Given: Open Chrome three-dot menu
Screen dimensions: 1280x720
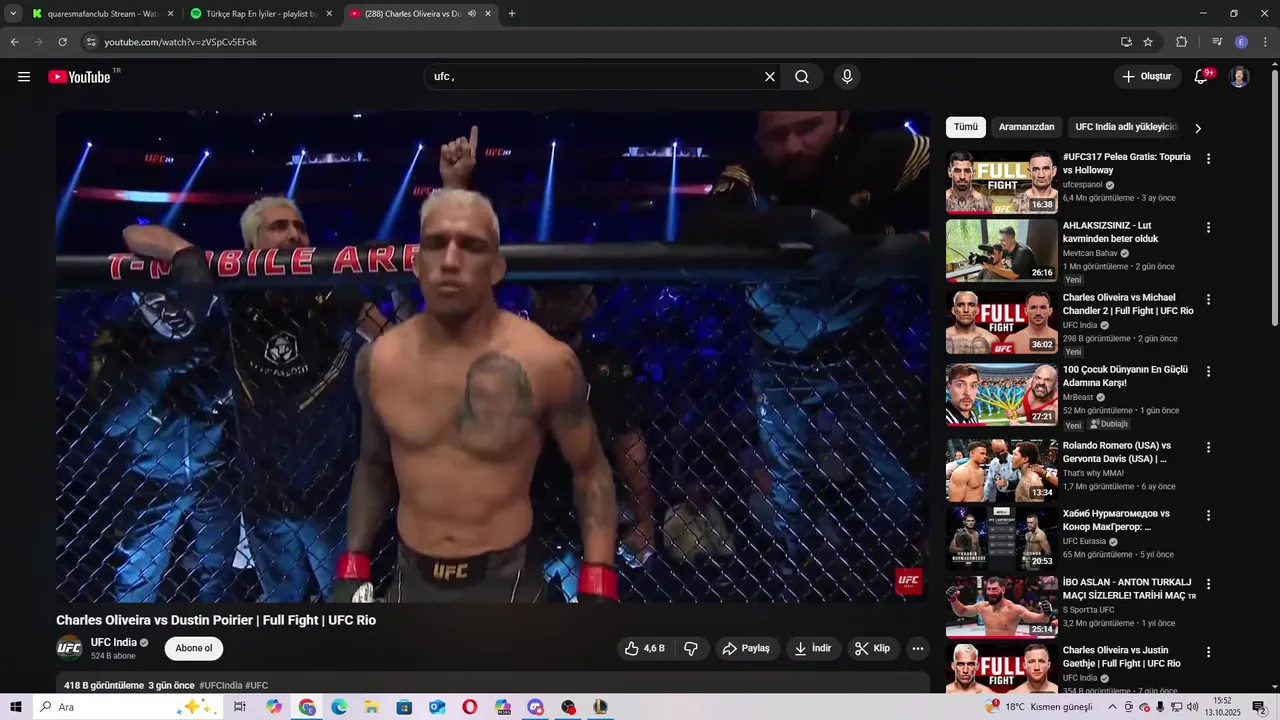Looking at the screenshot, I should coord(1264,42).
